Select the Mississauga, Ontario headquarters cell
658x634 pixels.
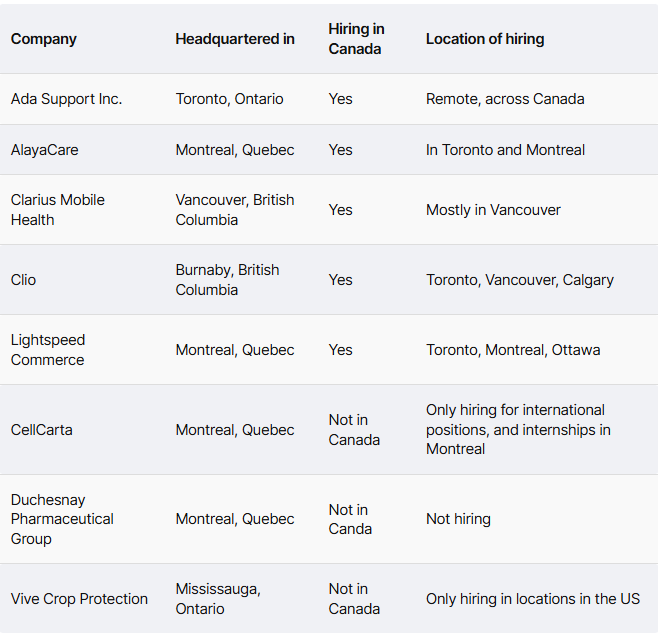(218, 599)
